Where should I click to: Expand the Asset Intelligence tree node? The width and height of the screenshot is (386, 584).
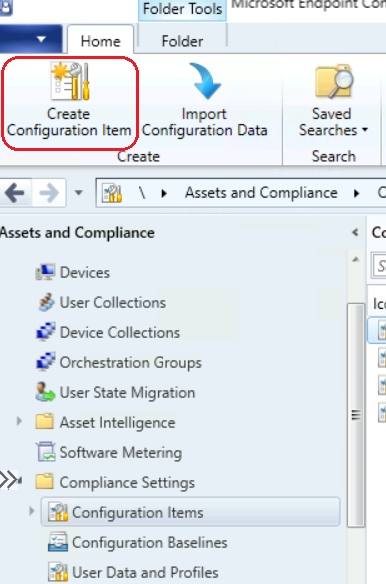[19, 422]
